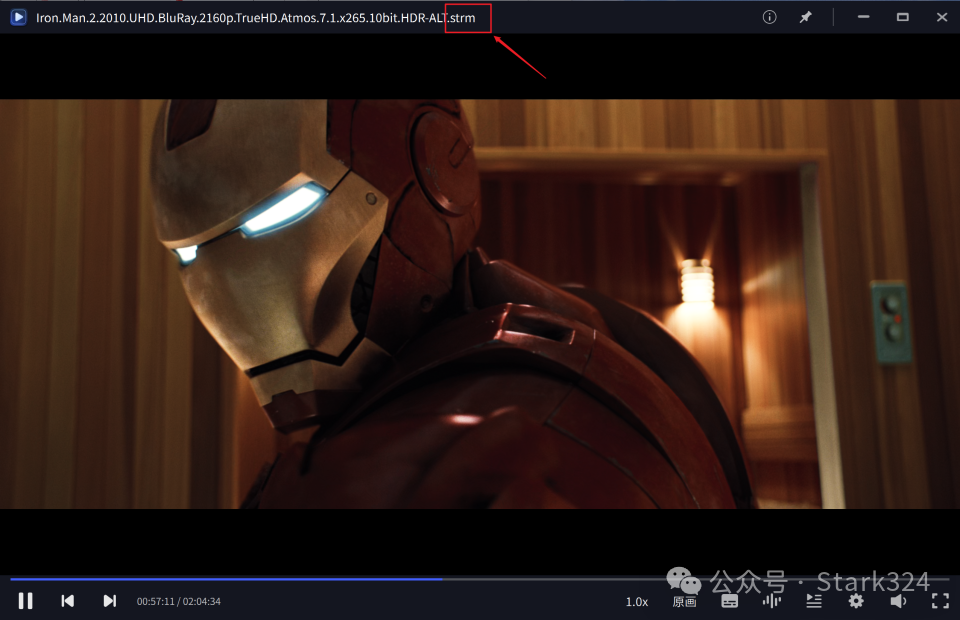Open the player settings gear
Image resolution: width=960 pixels, height=620 pixels.
click(856, 601)
